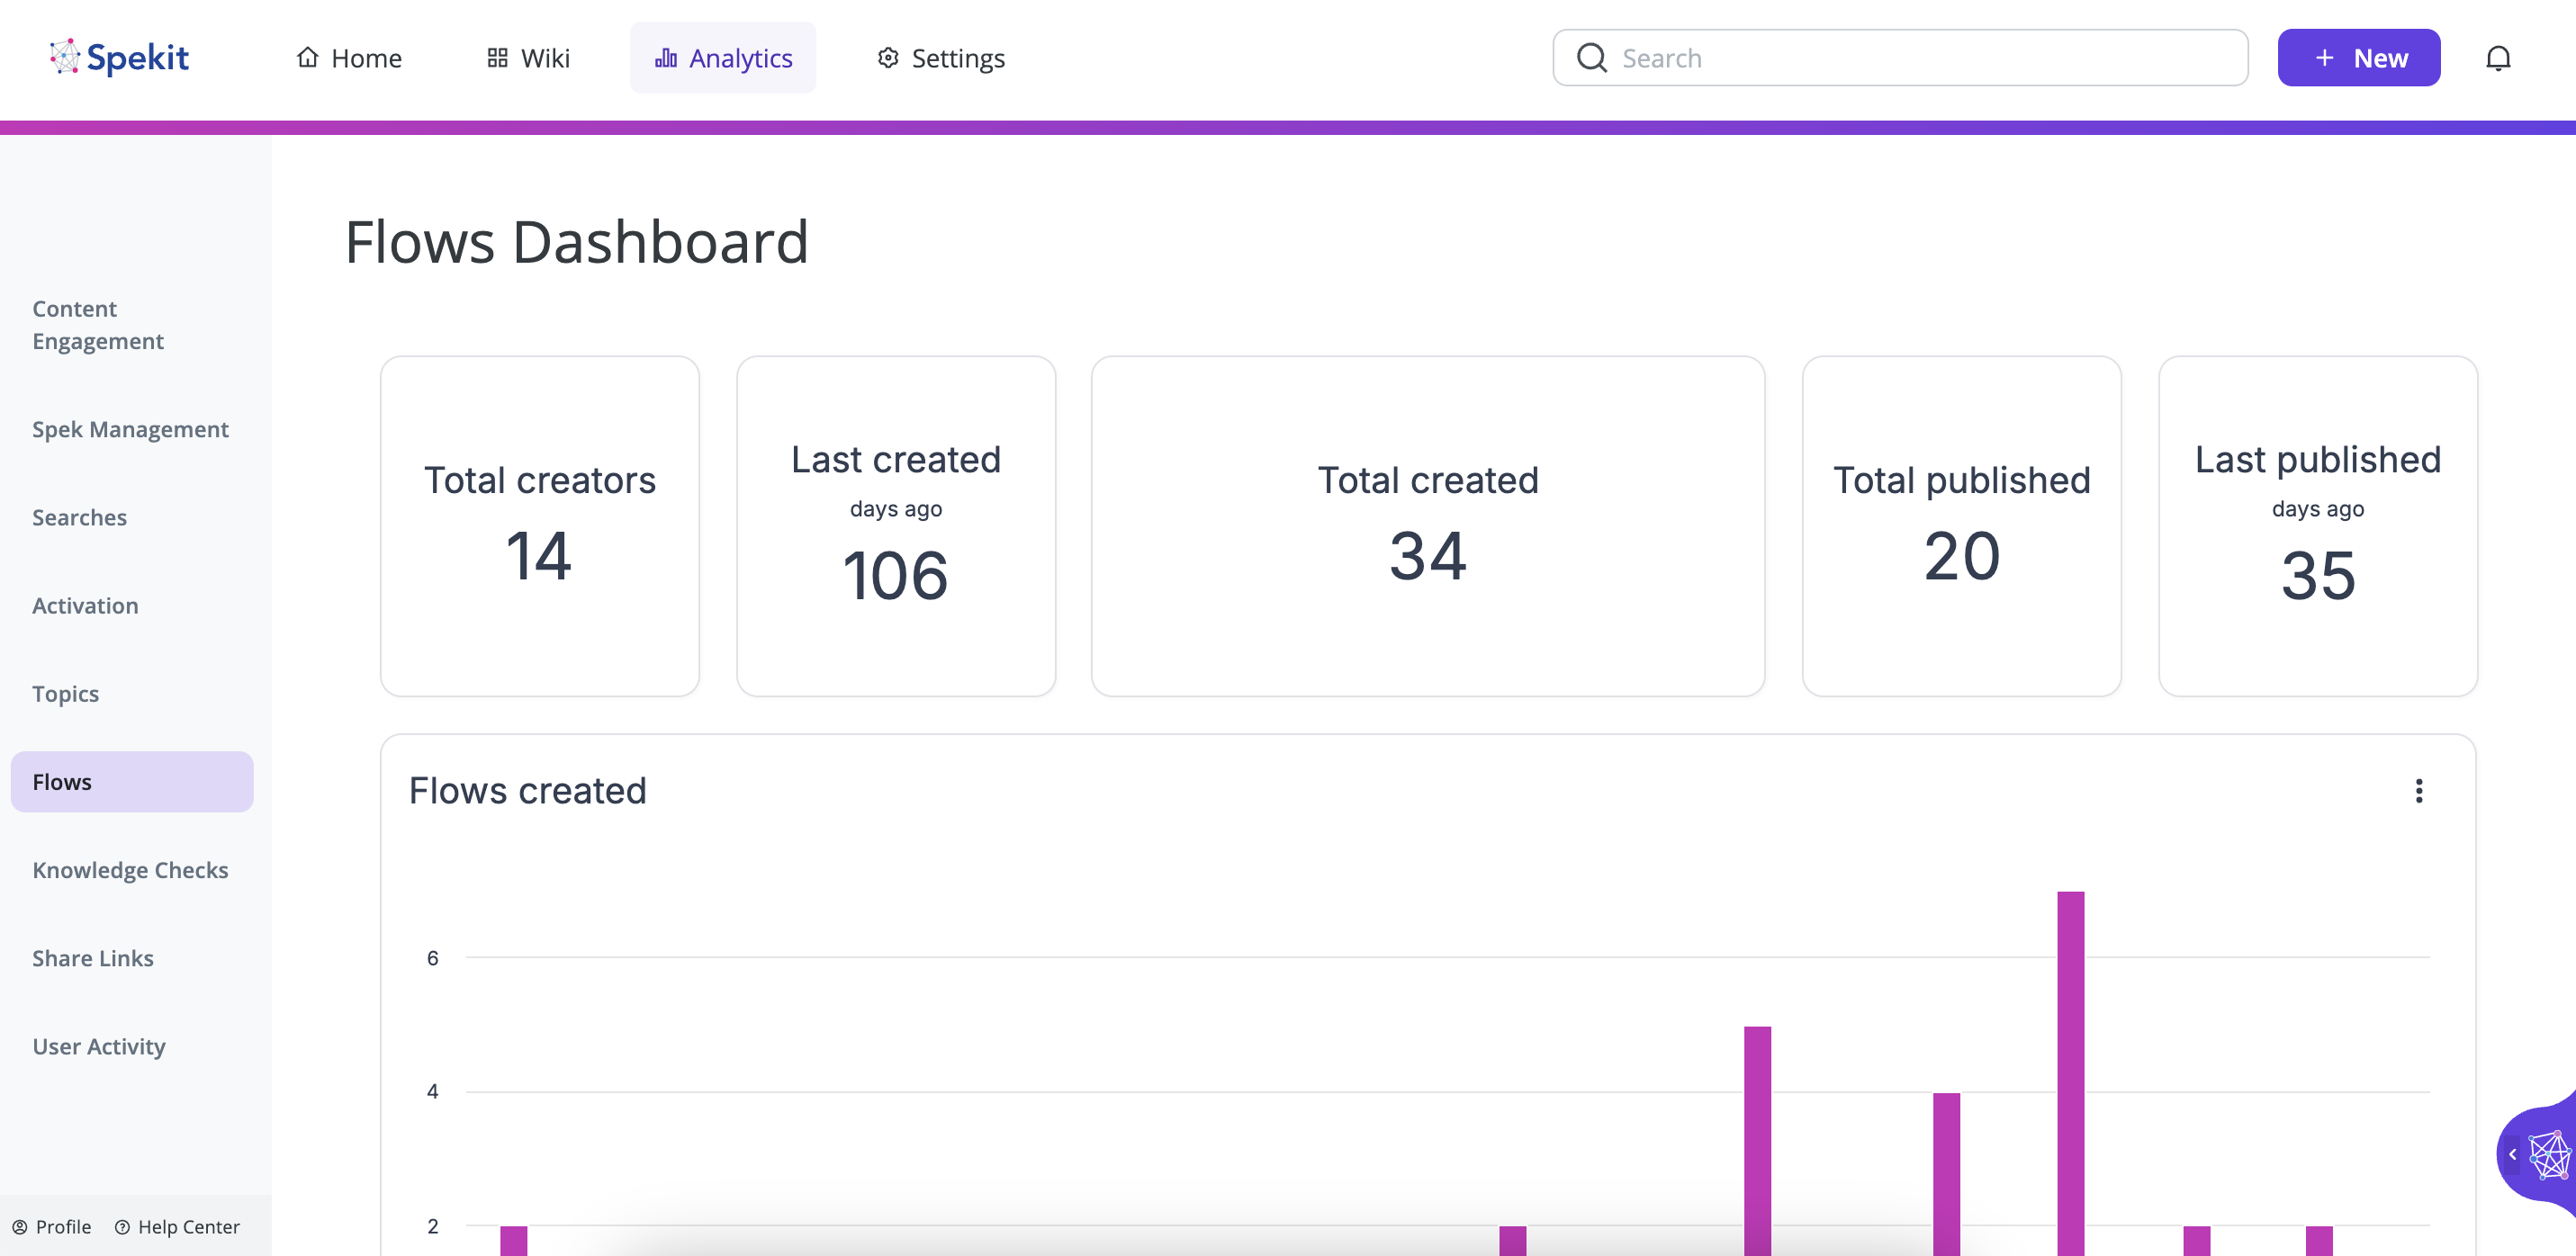Select Flows in the sidebar
The width and height of the screenshot is (2576, 1256).
coord(132,782)
